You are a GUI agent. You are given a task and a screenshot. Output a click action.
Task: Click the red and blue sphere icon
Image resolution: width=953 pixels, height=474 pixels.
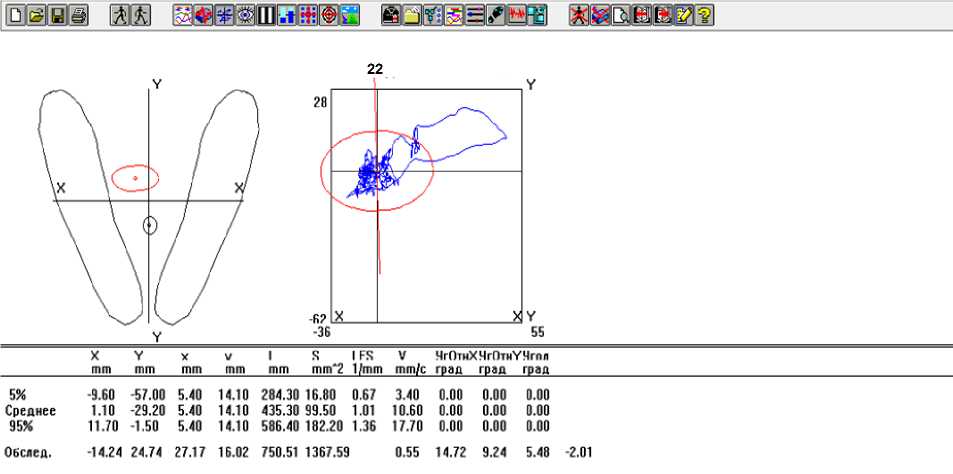(204, 15)
